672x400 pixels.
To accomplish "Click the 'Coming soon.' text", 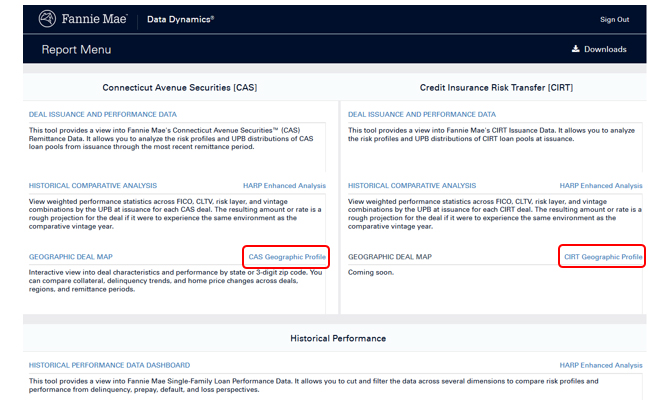I will pos(371,272).
